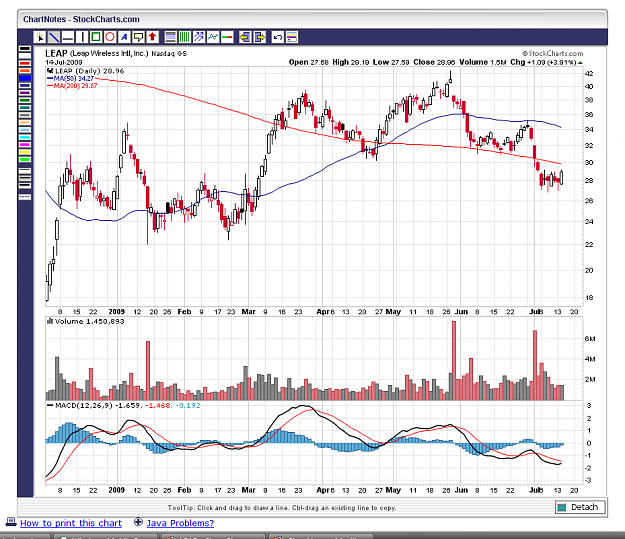Choose the dark green color swatch

coord(25,100)
